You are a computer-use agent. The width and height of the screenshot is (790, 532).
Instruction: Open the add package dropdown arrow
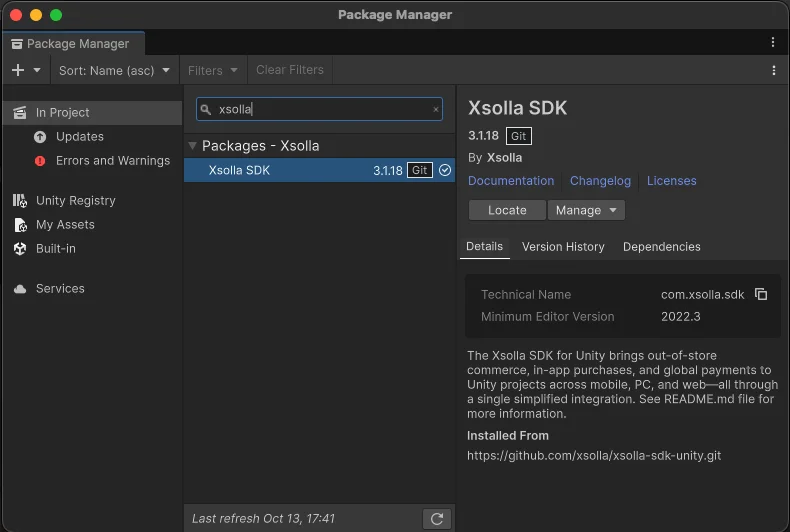pyautogui.click(x=37, y=70)
